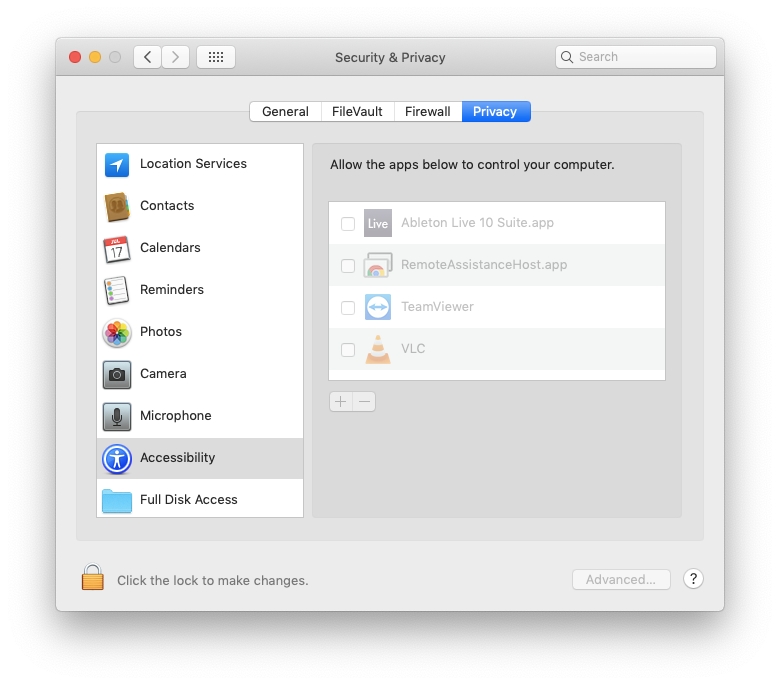Toggle the RemoteAssistanceHost.app checkbox

pos(348,266)
